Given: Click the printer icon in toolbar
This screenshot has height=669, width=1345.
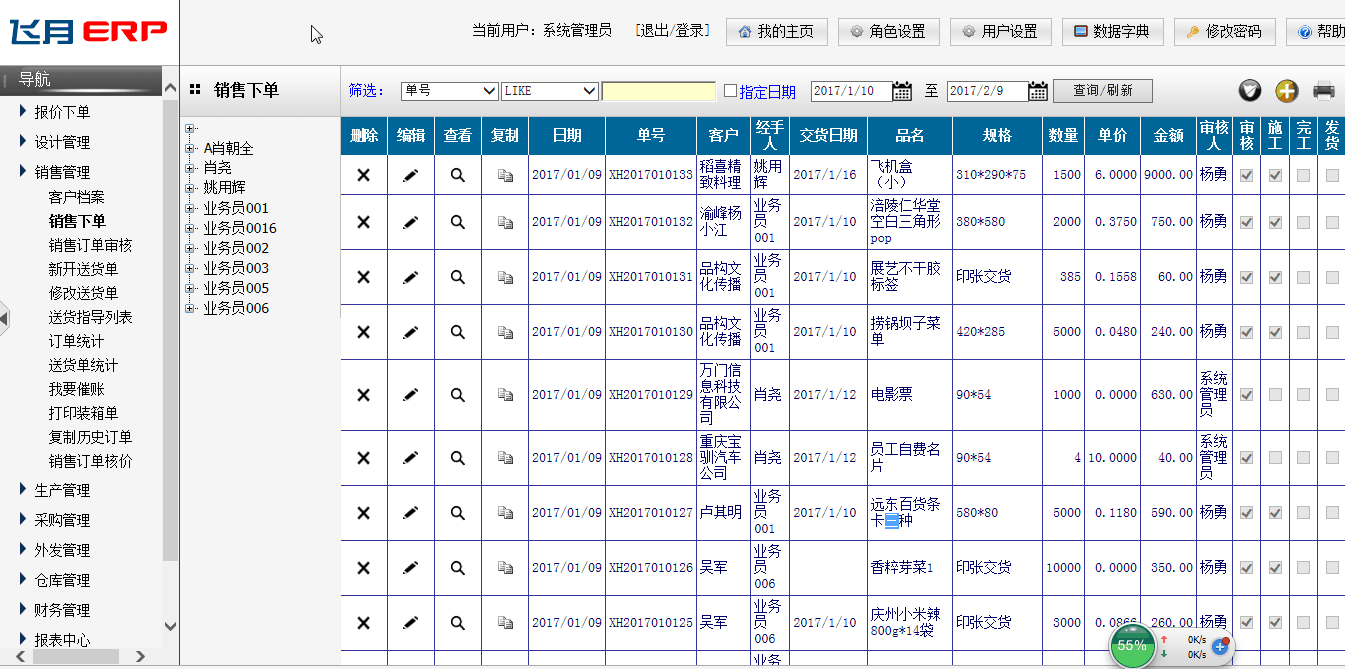Looking at the screenshot, I should coord(1324,91).
